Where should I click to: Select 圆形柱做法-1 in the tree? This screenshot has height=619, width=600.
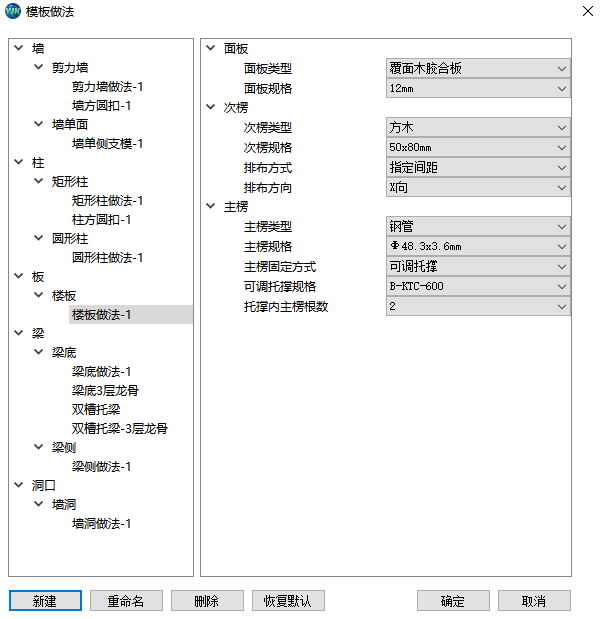107,257
